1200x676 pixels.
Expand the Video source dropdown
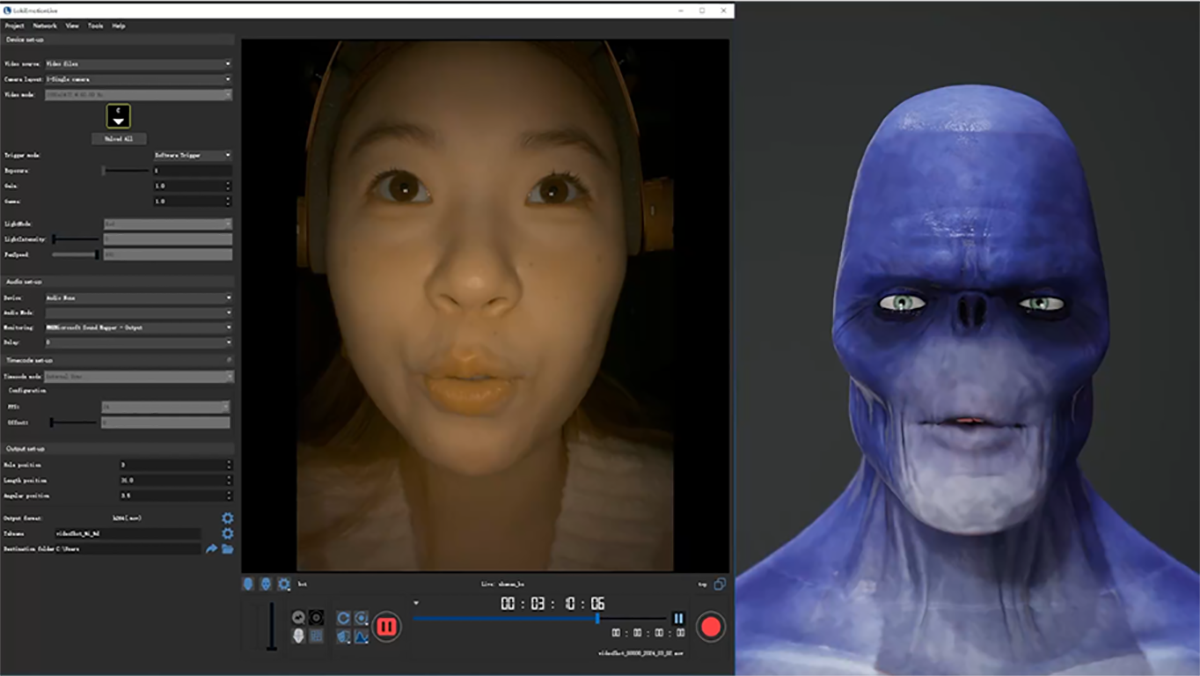pyautogui.click(x=138, y=64)
